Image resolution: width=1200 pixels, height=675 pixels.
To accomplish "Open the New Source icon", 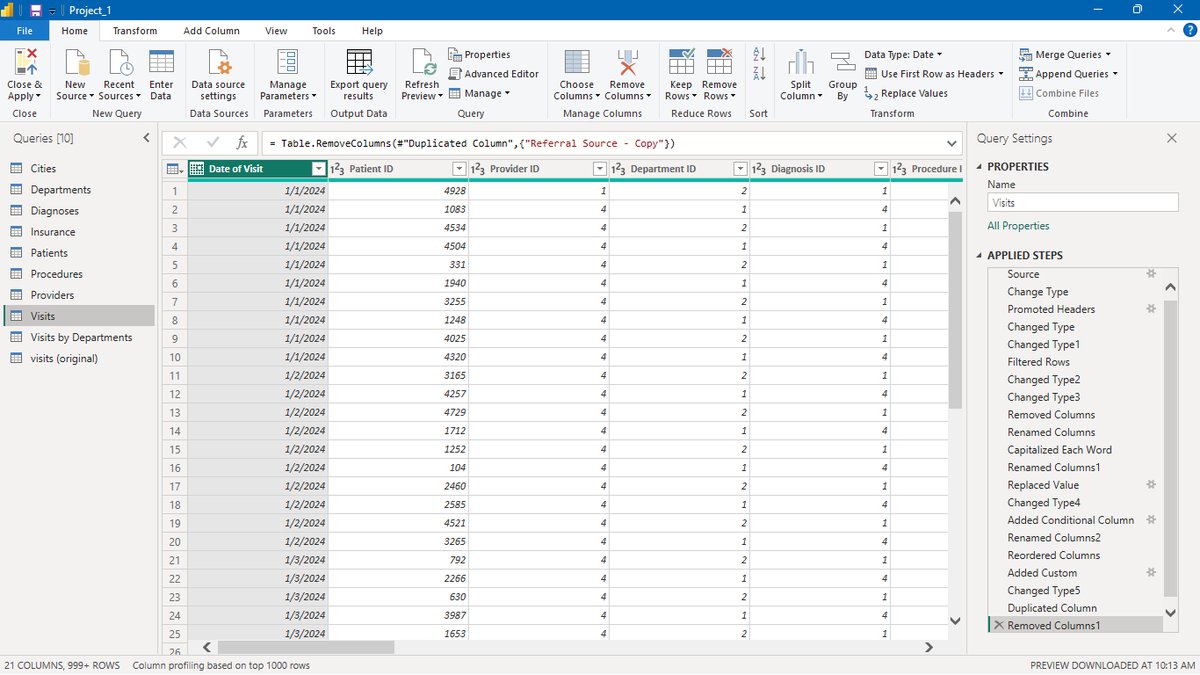I will click(75, 62).
